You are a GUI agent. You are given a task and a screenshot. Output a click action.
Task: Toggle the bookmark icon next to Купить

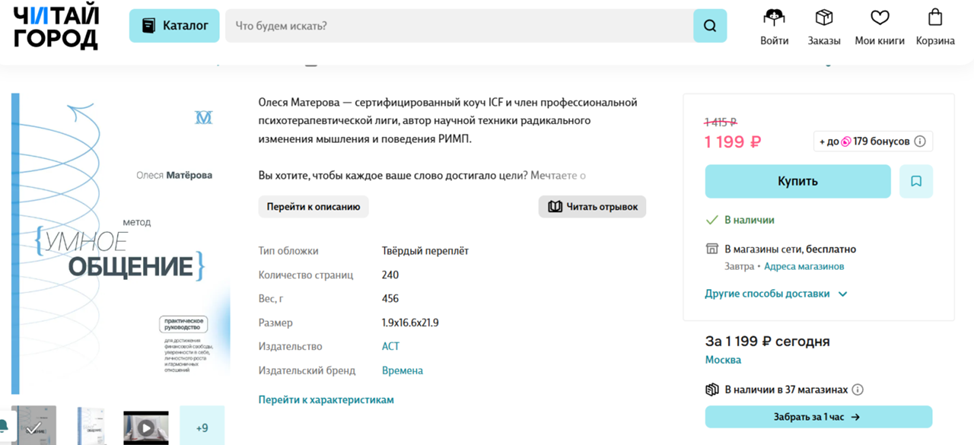pos(916,181)
